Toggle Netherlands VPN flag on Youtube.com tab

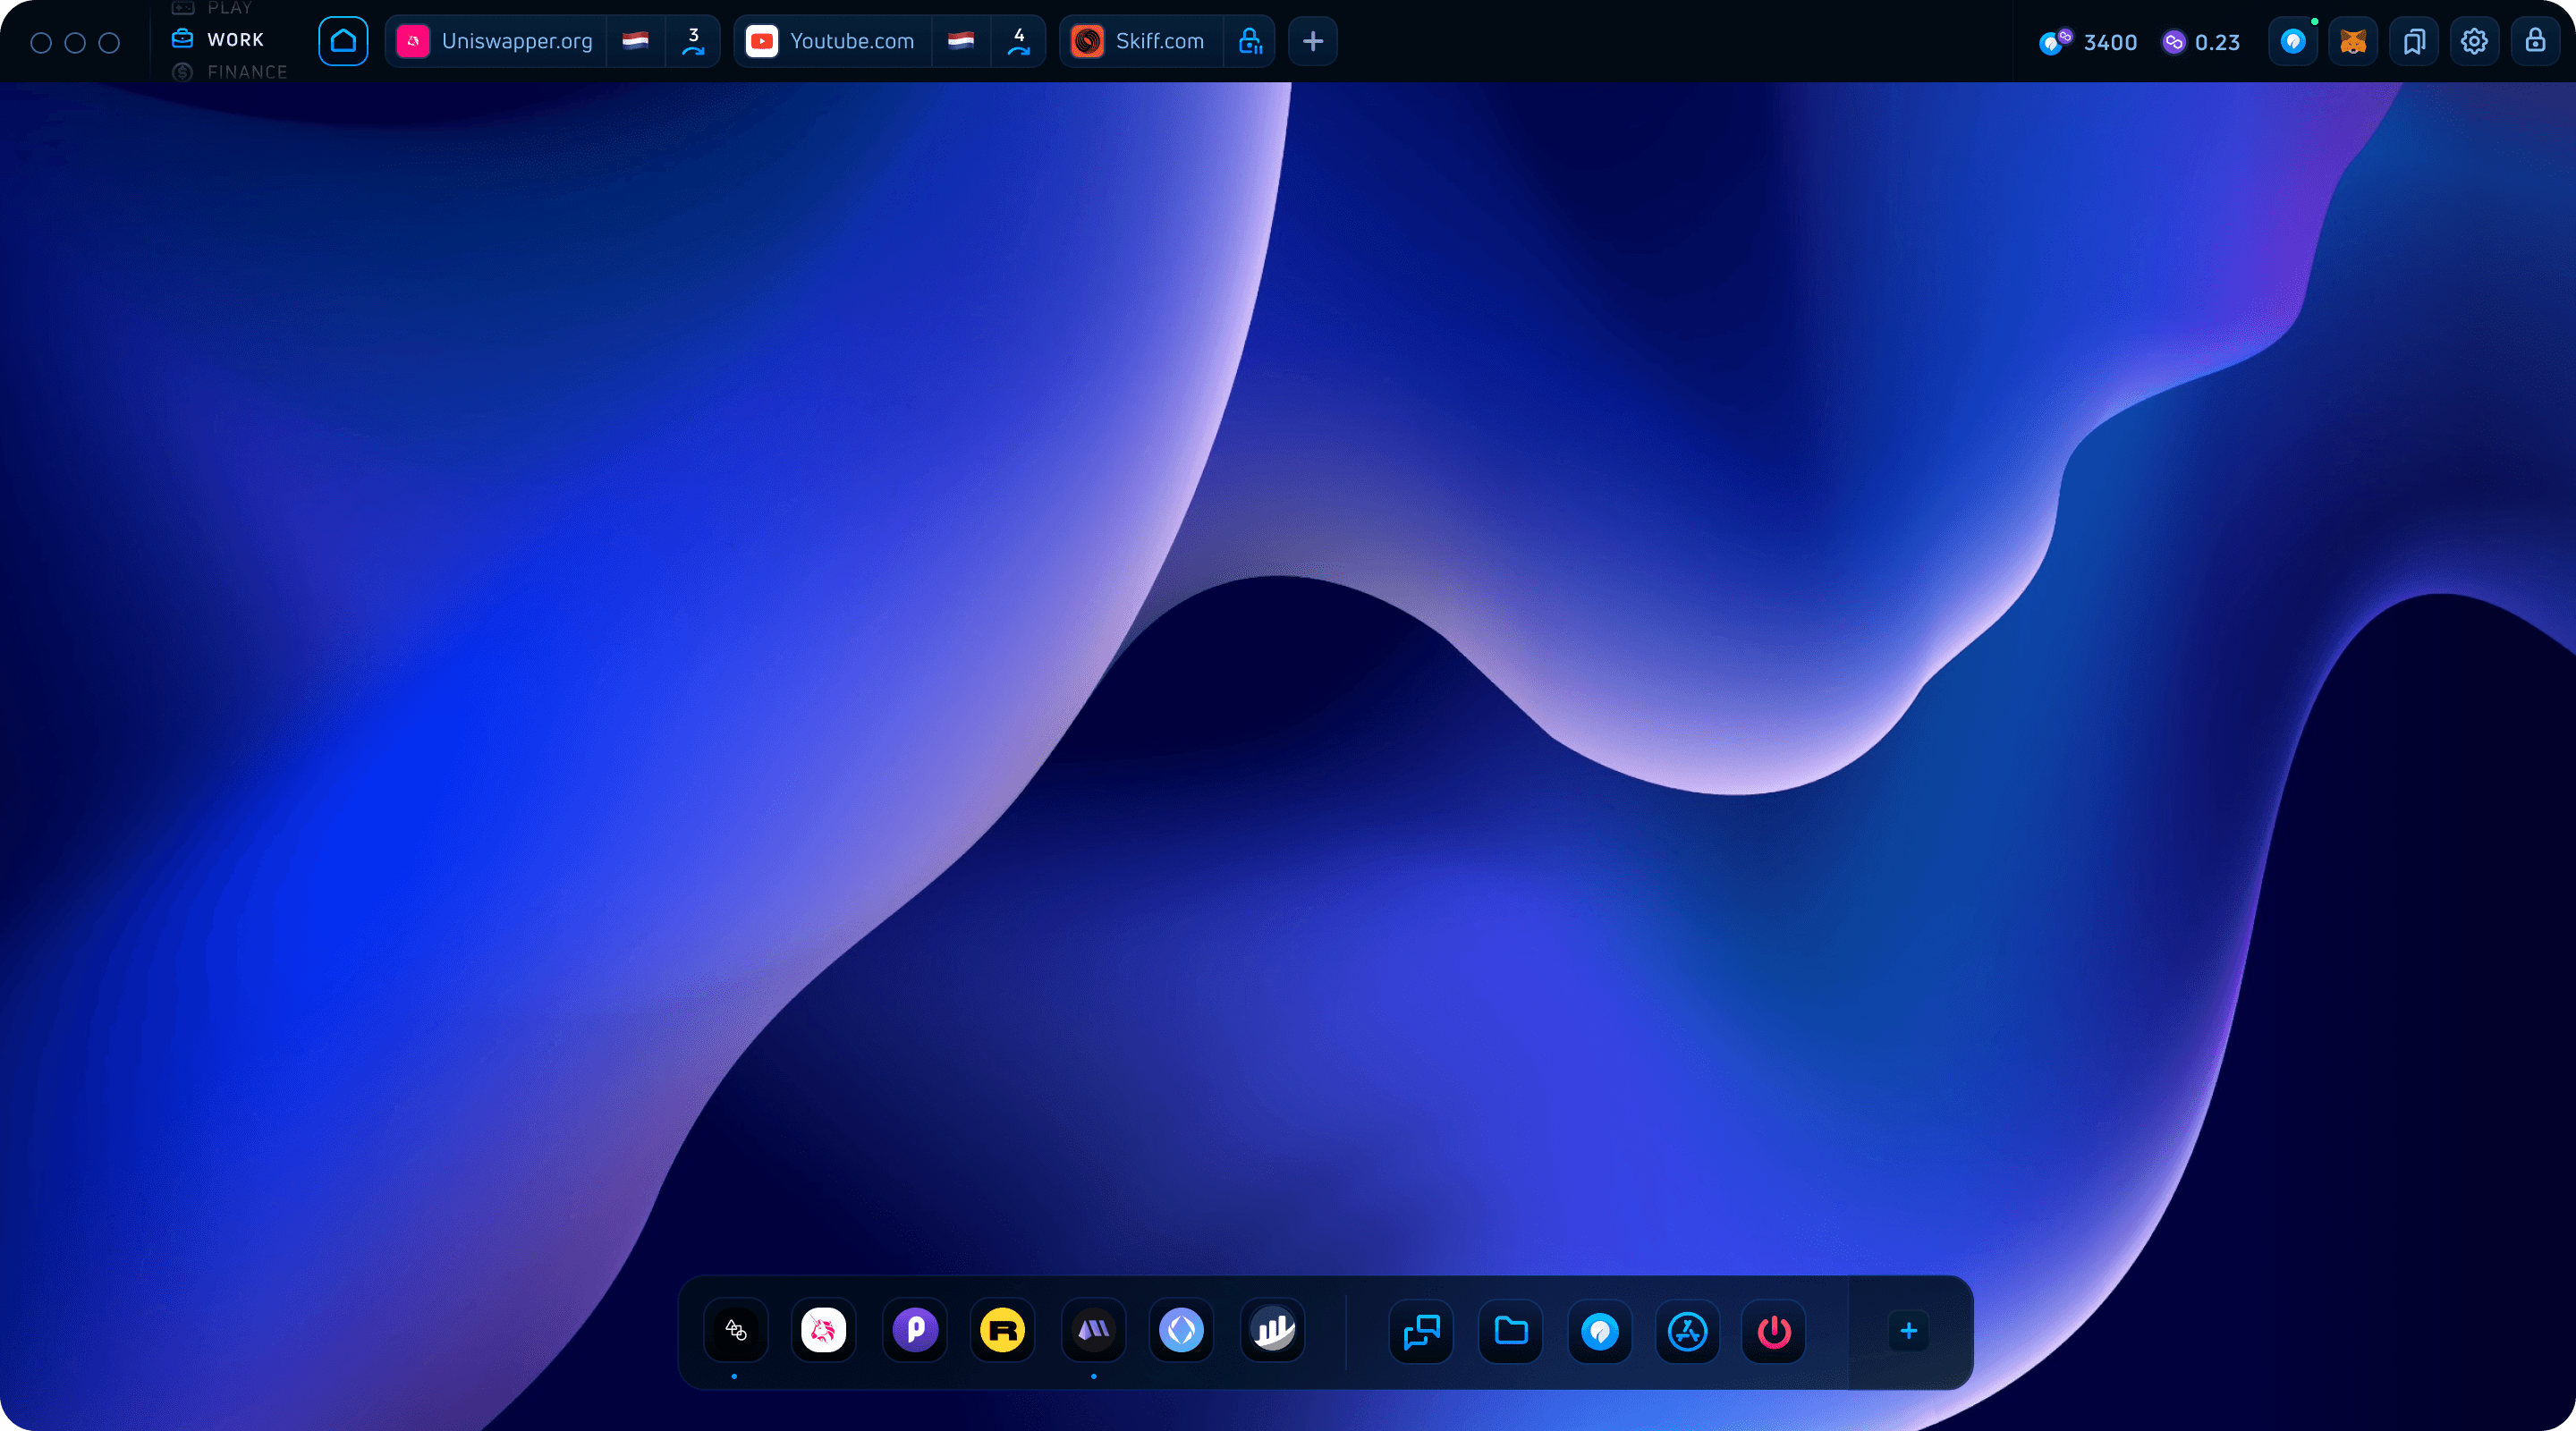pos(961,42)
